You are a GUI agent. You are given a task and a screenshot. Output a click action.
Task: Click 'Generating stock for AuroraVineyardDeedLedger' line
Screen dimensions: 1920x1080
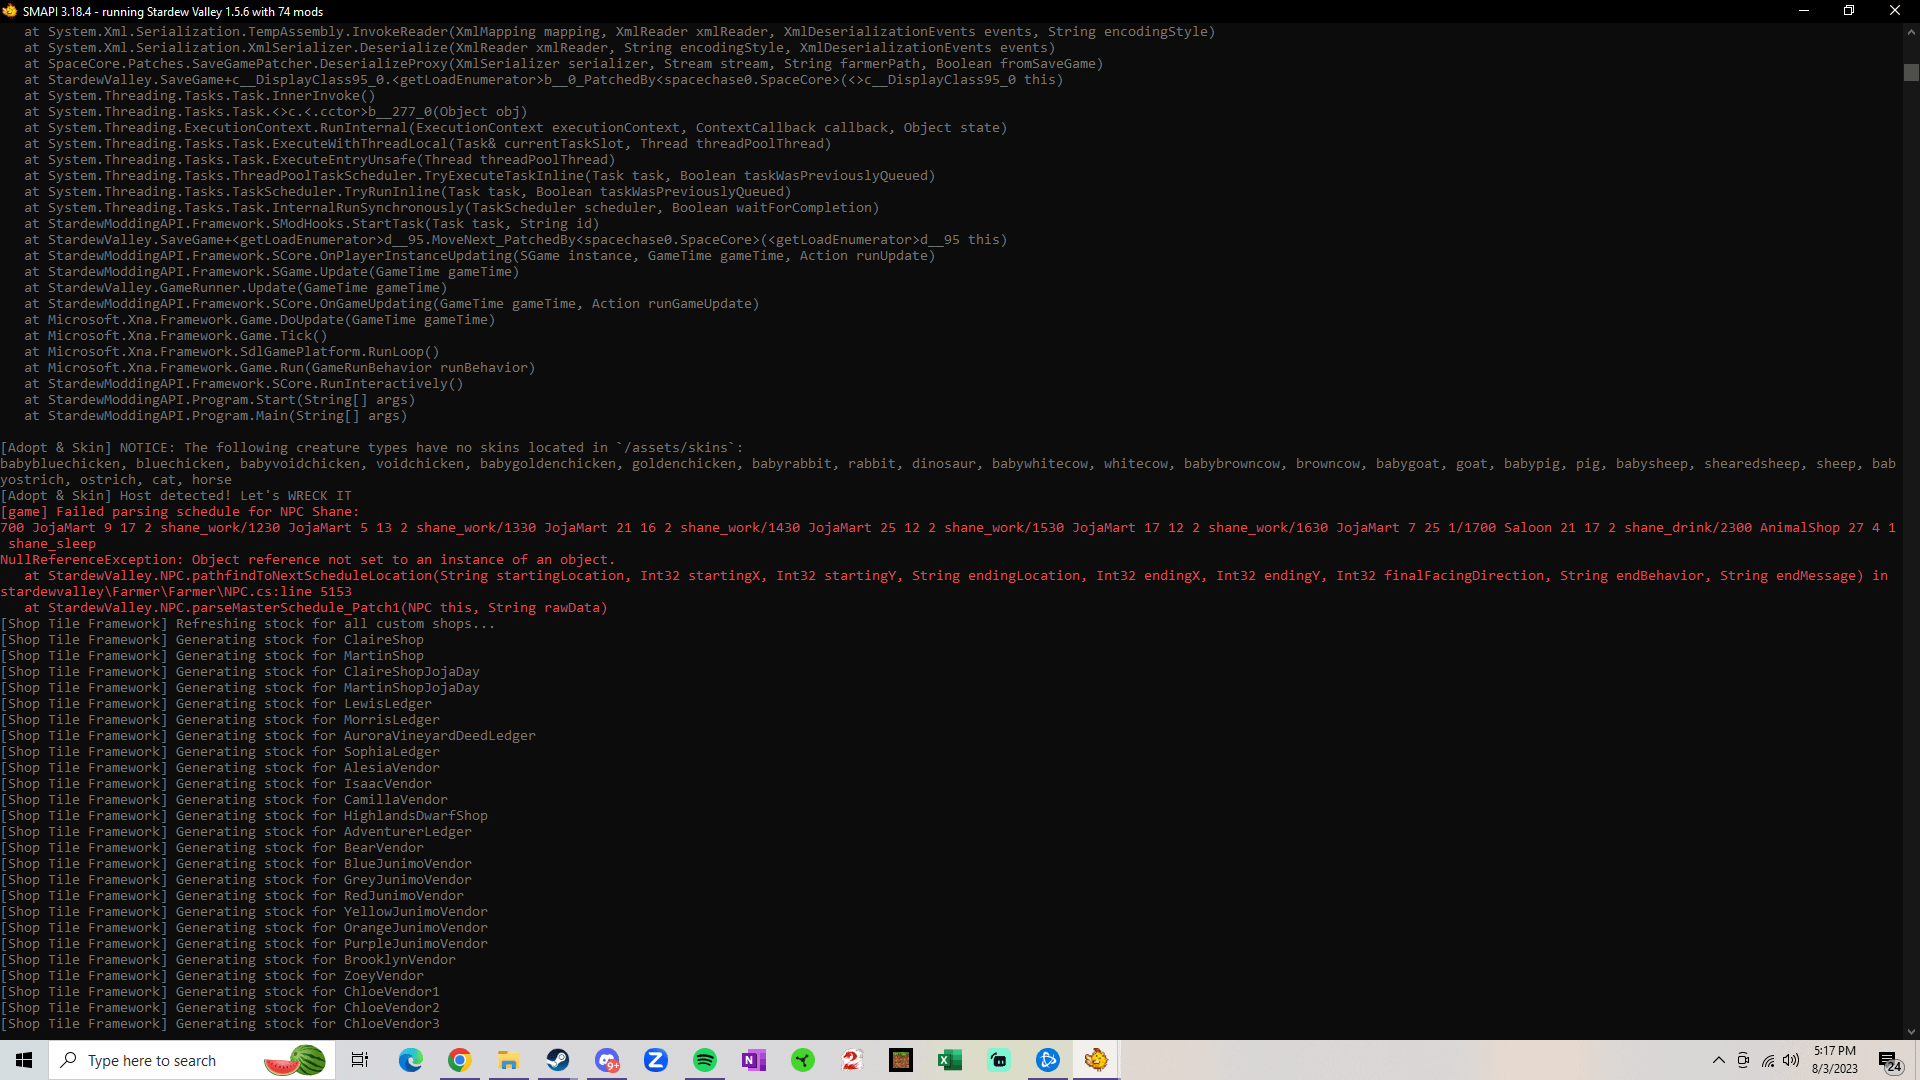pos(268,736)
